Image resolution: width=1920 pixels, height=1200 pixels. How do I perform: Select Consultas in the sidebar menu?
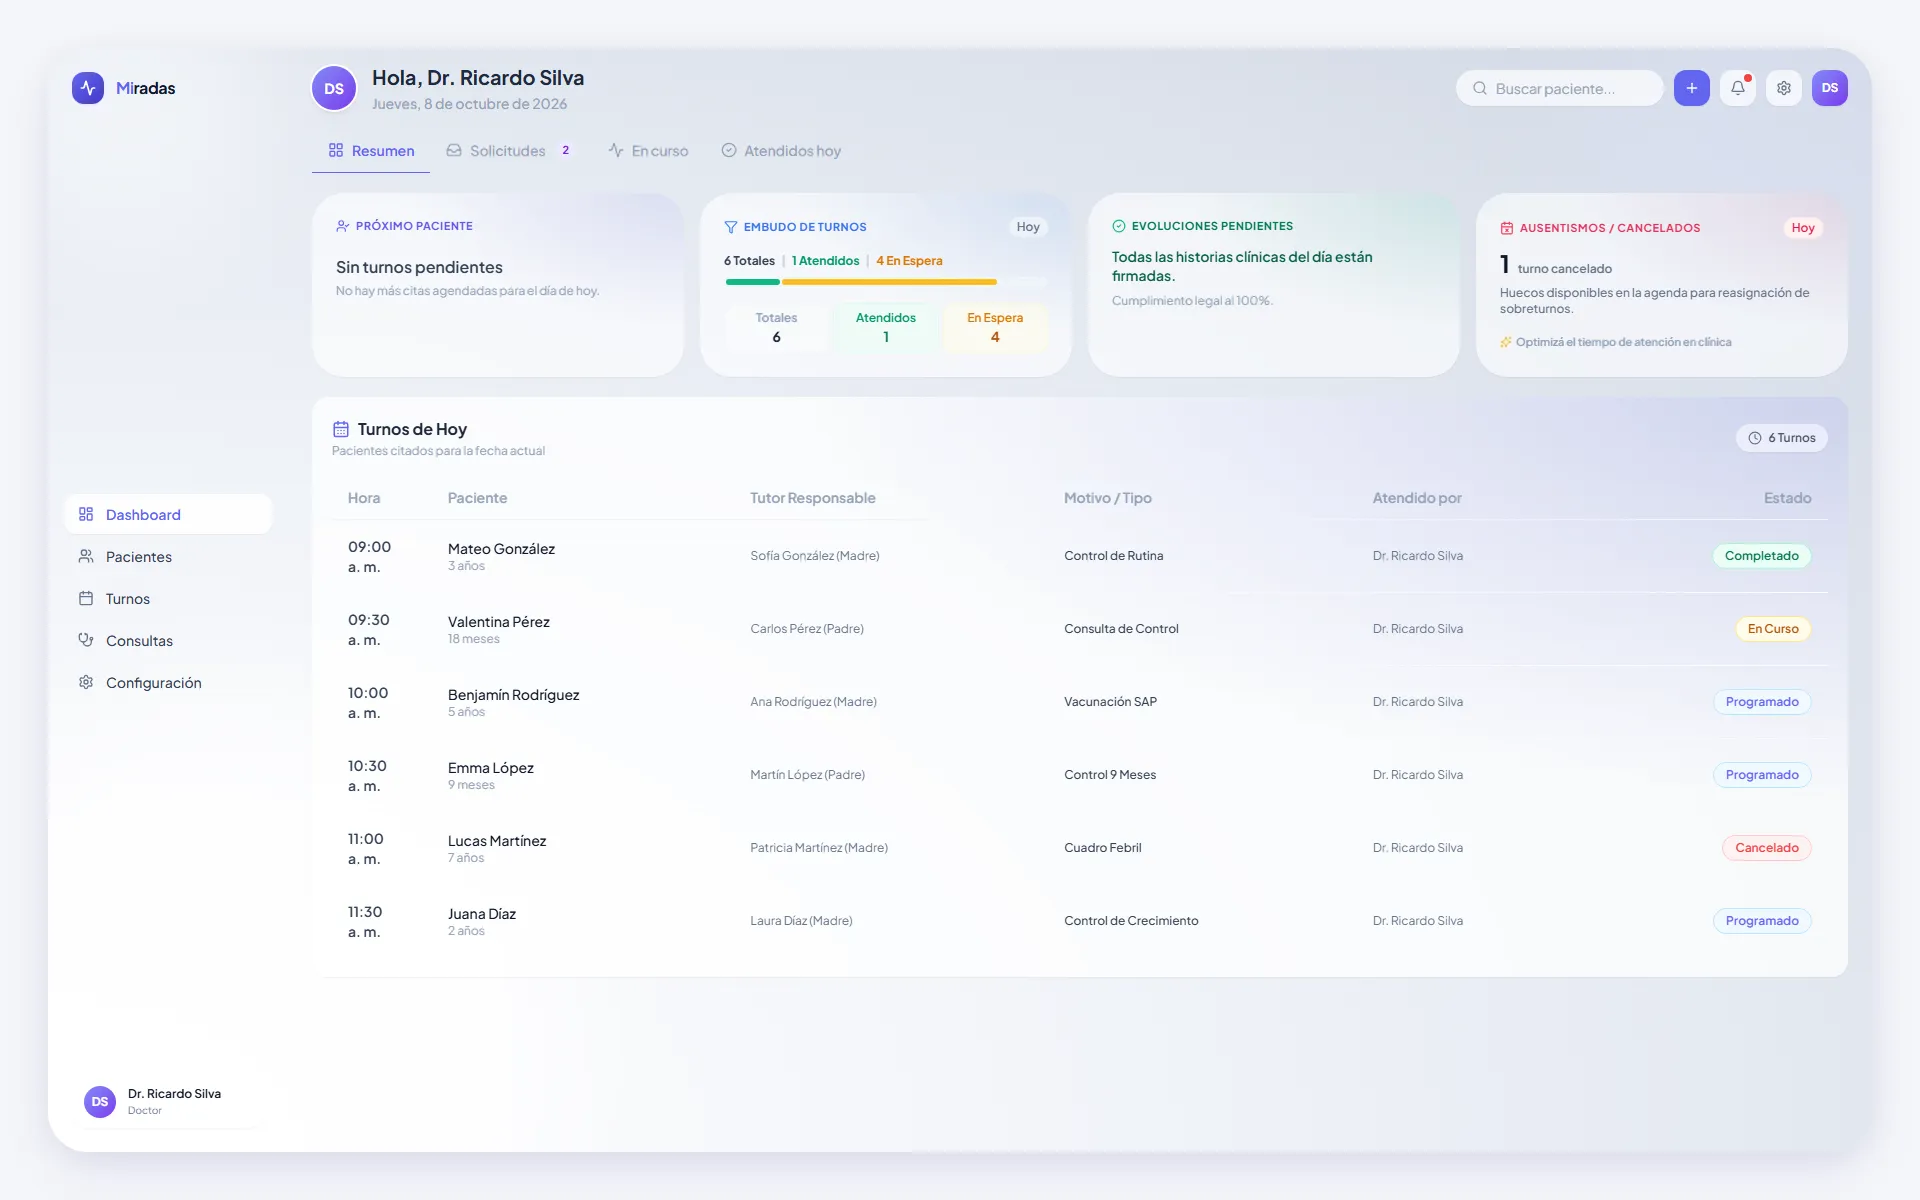[x=169, y=641]
